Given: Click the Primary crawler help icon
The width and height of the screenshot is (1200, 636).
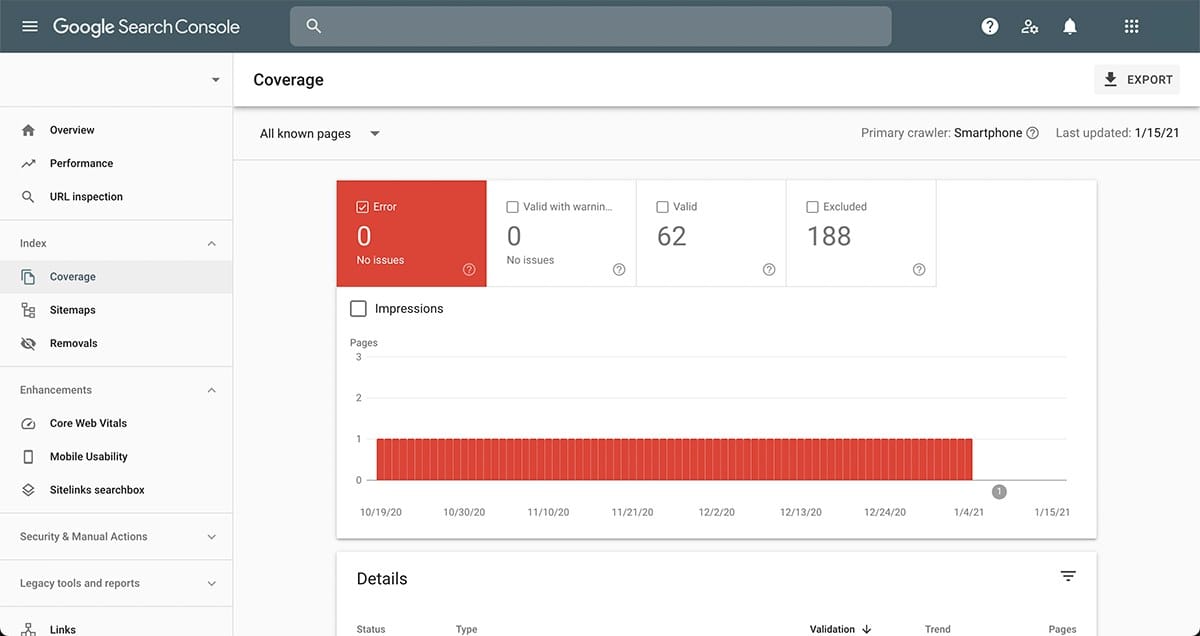Looking at the screenshot, I should [x=1033, y=133].
